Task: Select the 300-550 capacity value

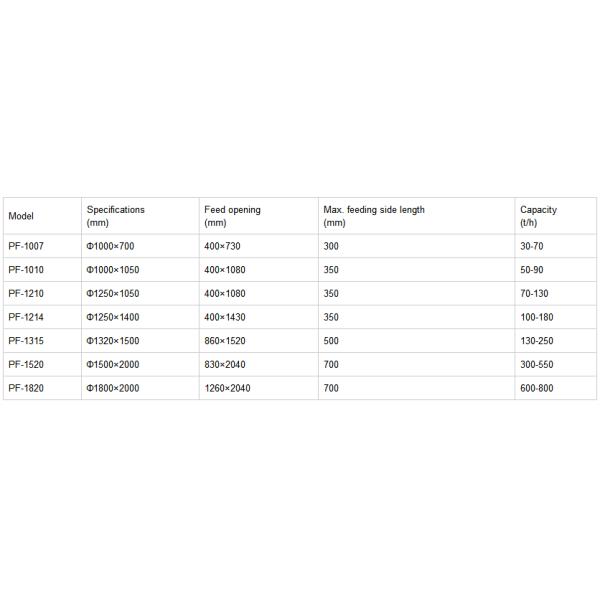Action: tap(536, 364)
